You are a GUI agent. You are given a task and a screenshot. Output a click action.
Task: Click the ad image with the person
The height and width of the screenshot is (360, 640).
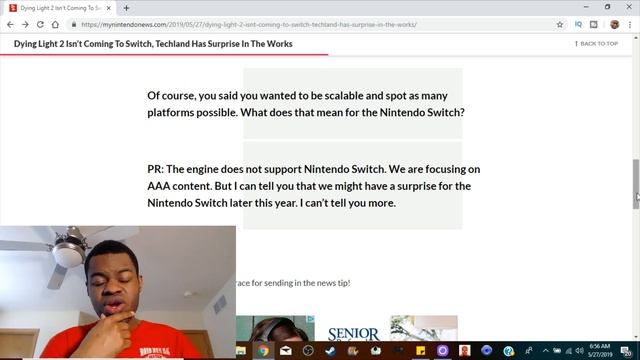click(275, 328)
